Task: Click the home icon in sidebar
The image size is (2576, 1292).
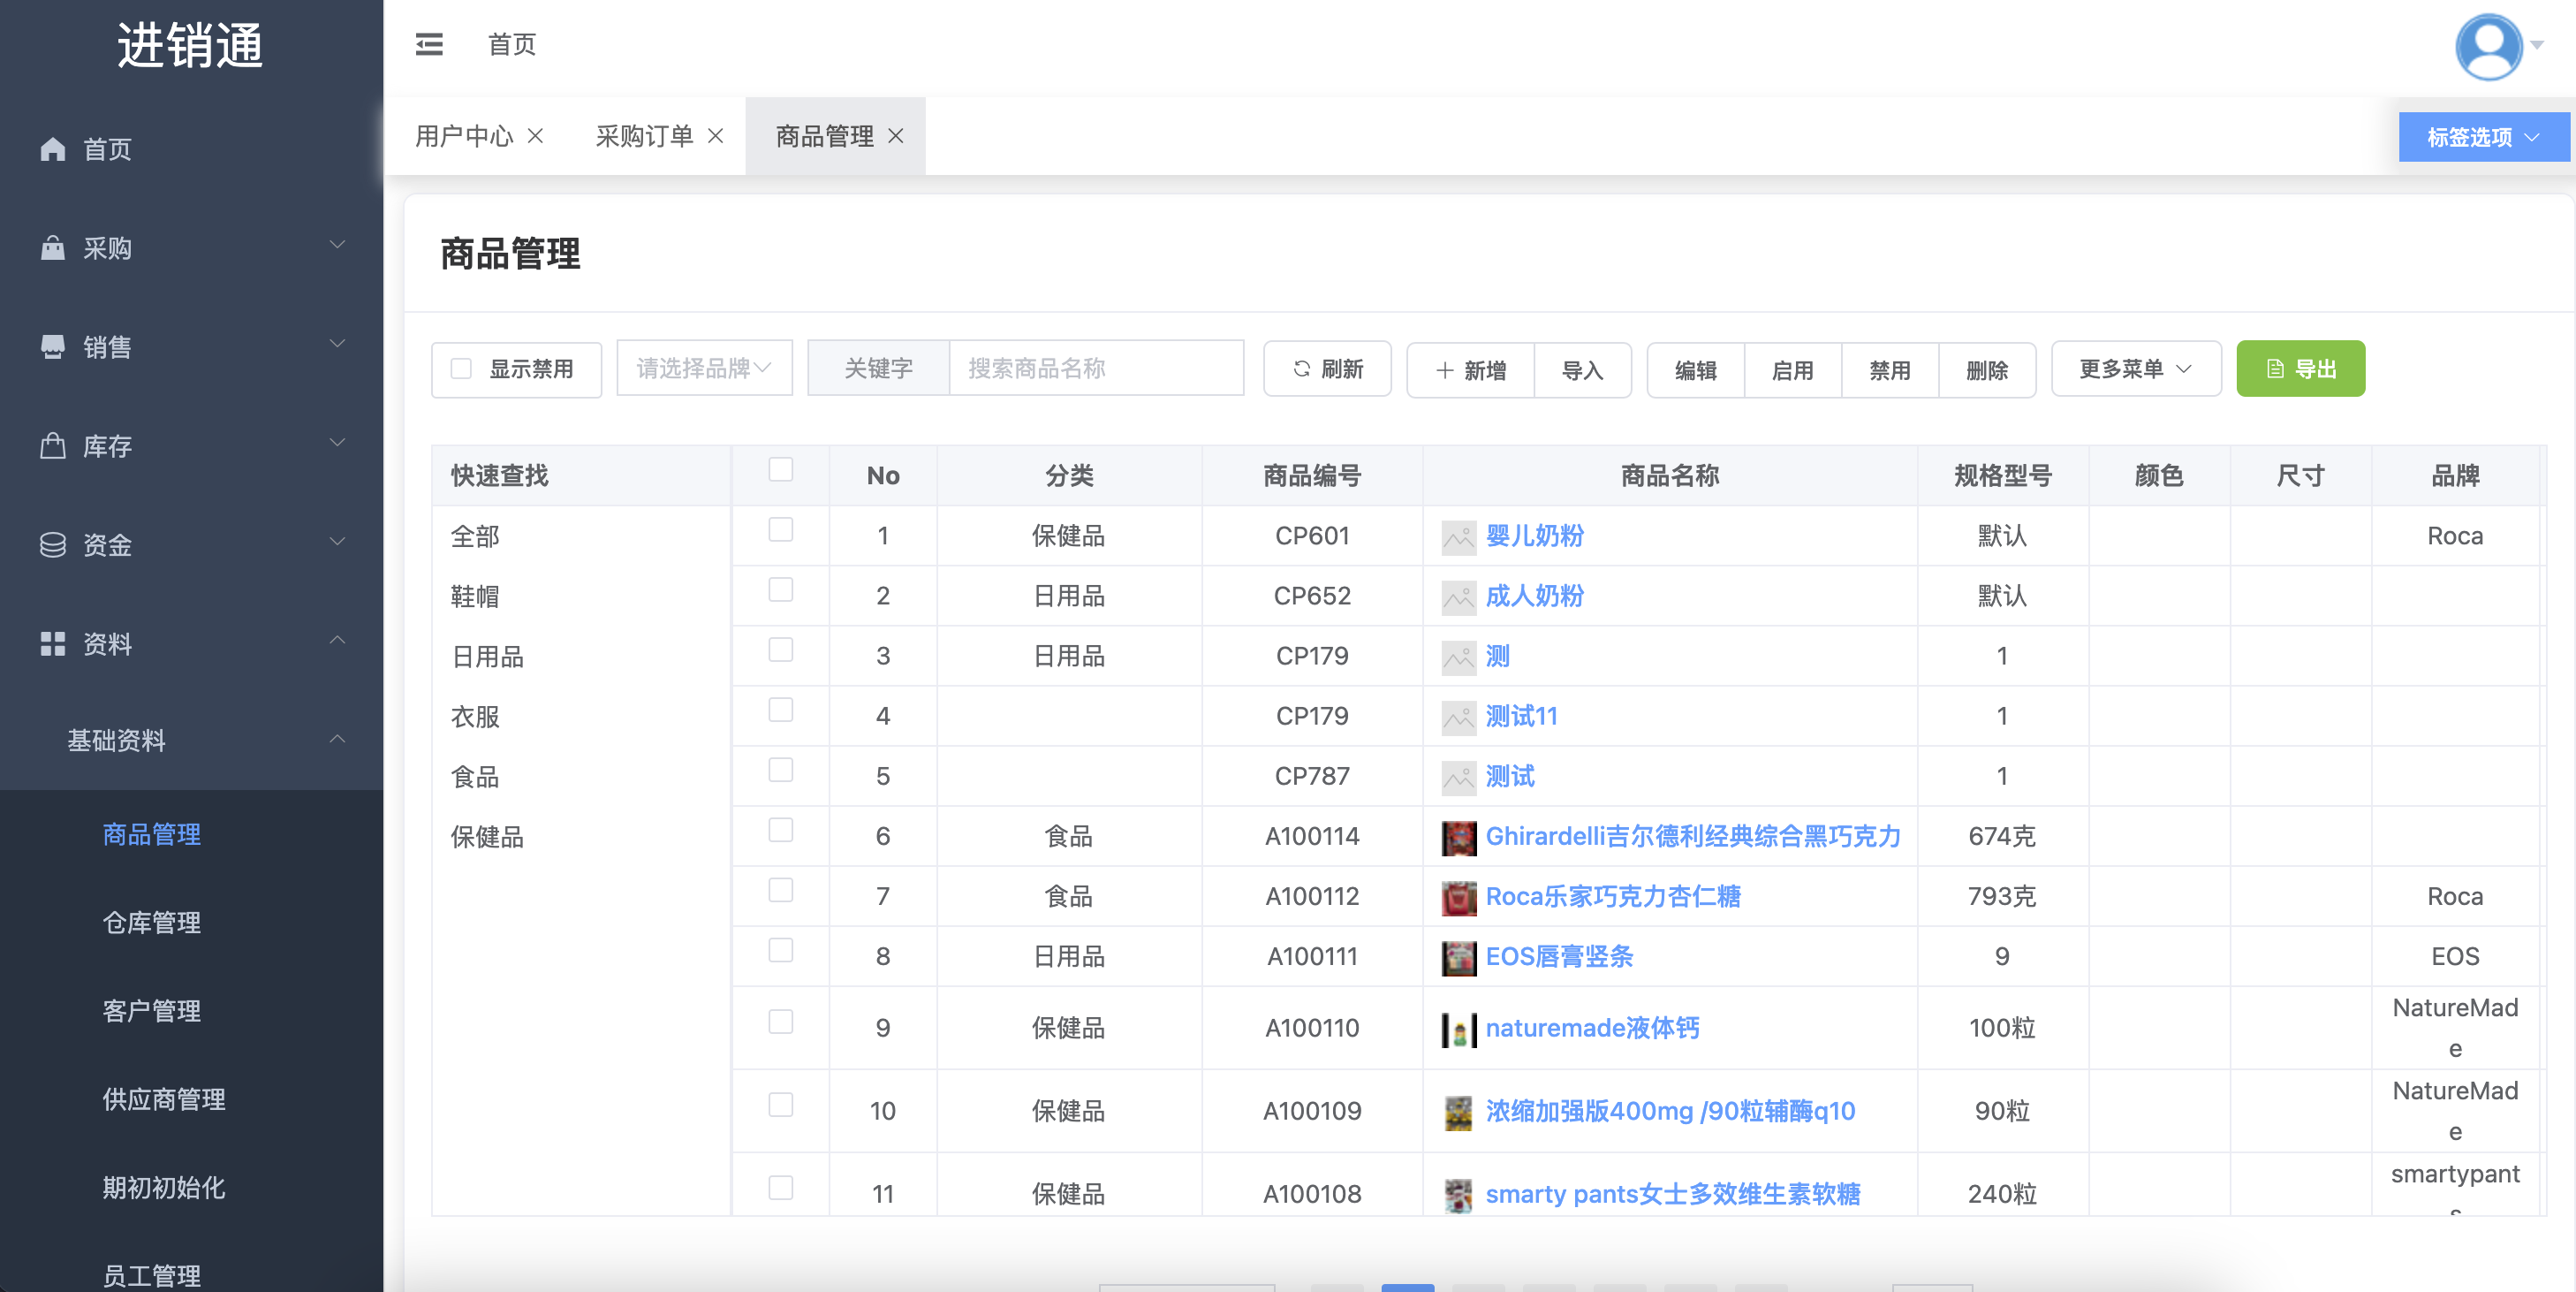Action: pos(53,149)
